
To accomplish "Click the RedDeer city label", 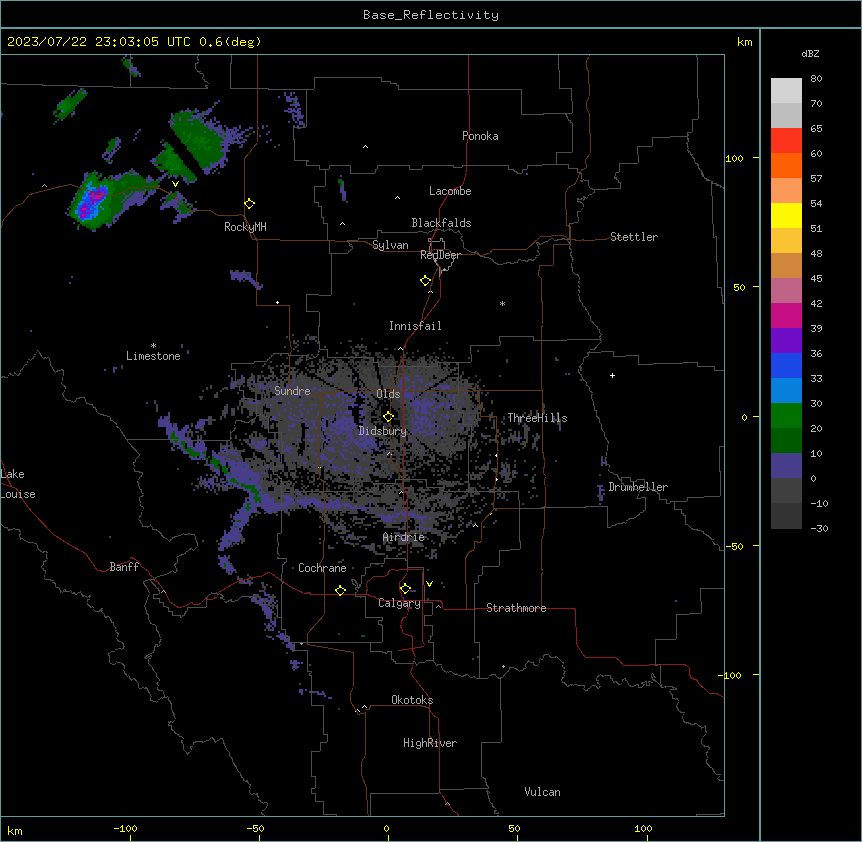I will click(x=440, y=255).
